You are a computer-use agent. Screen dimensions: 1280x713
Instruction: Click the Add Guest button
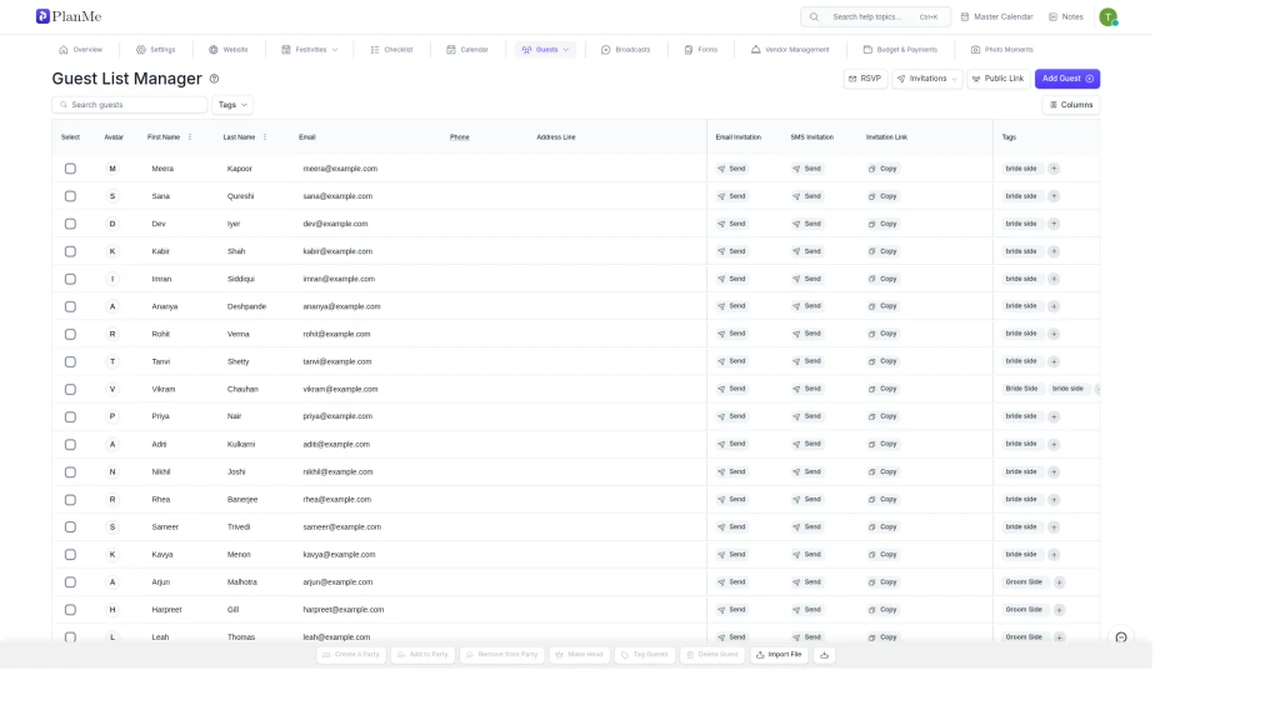point(1067,79)
